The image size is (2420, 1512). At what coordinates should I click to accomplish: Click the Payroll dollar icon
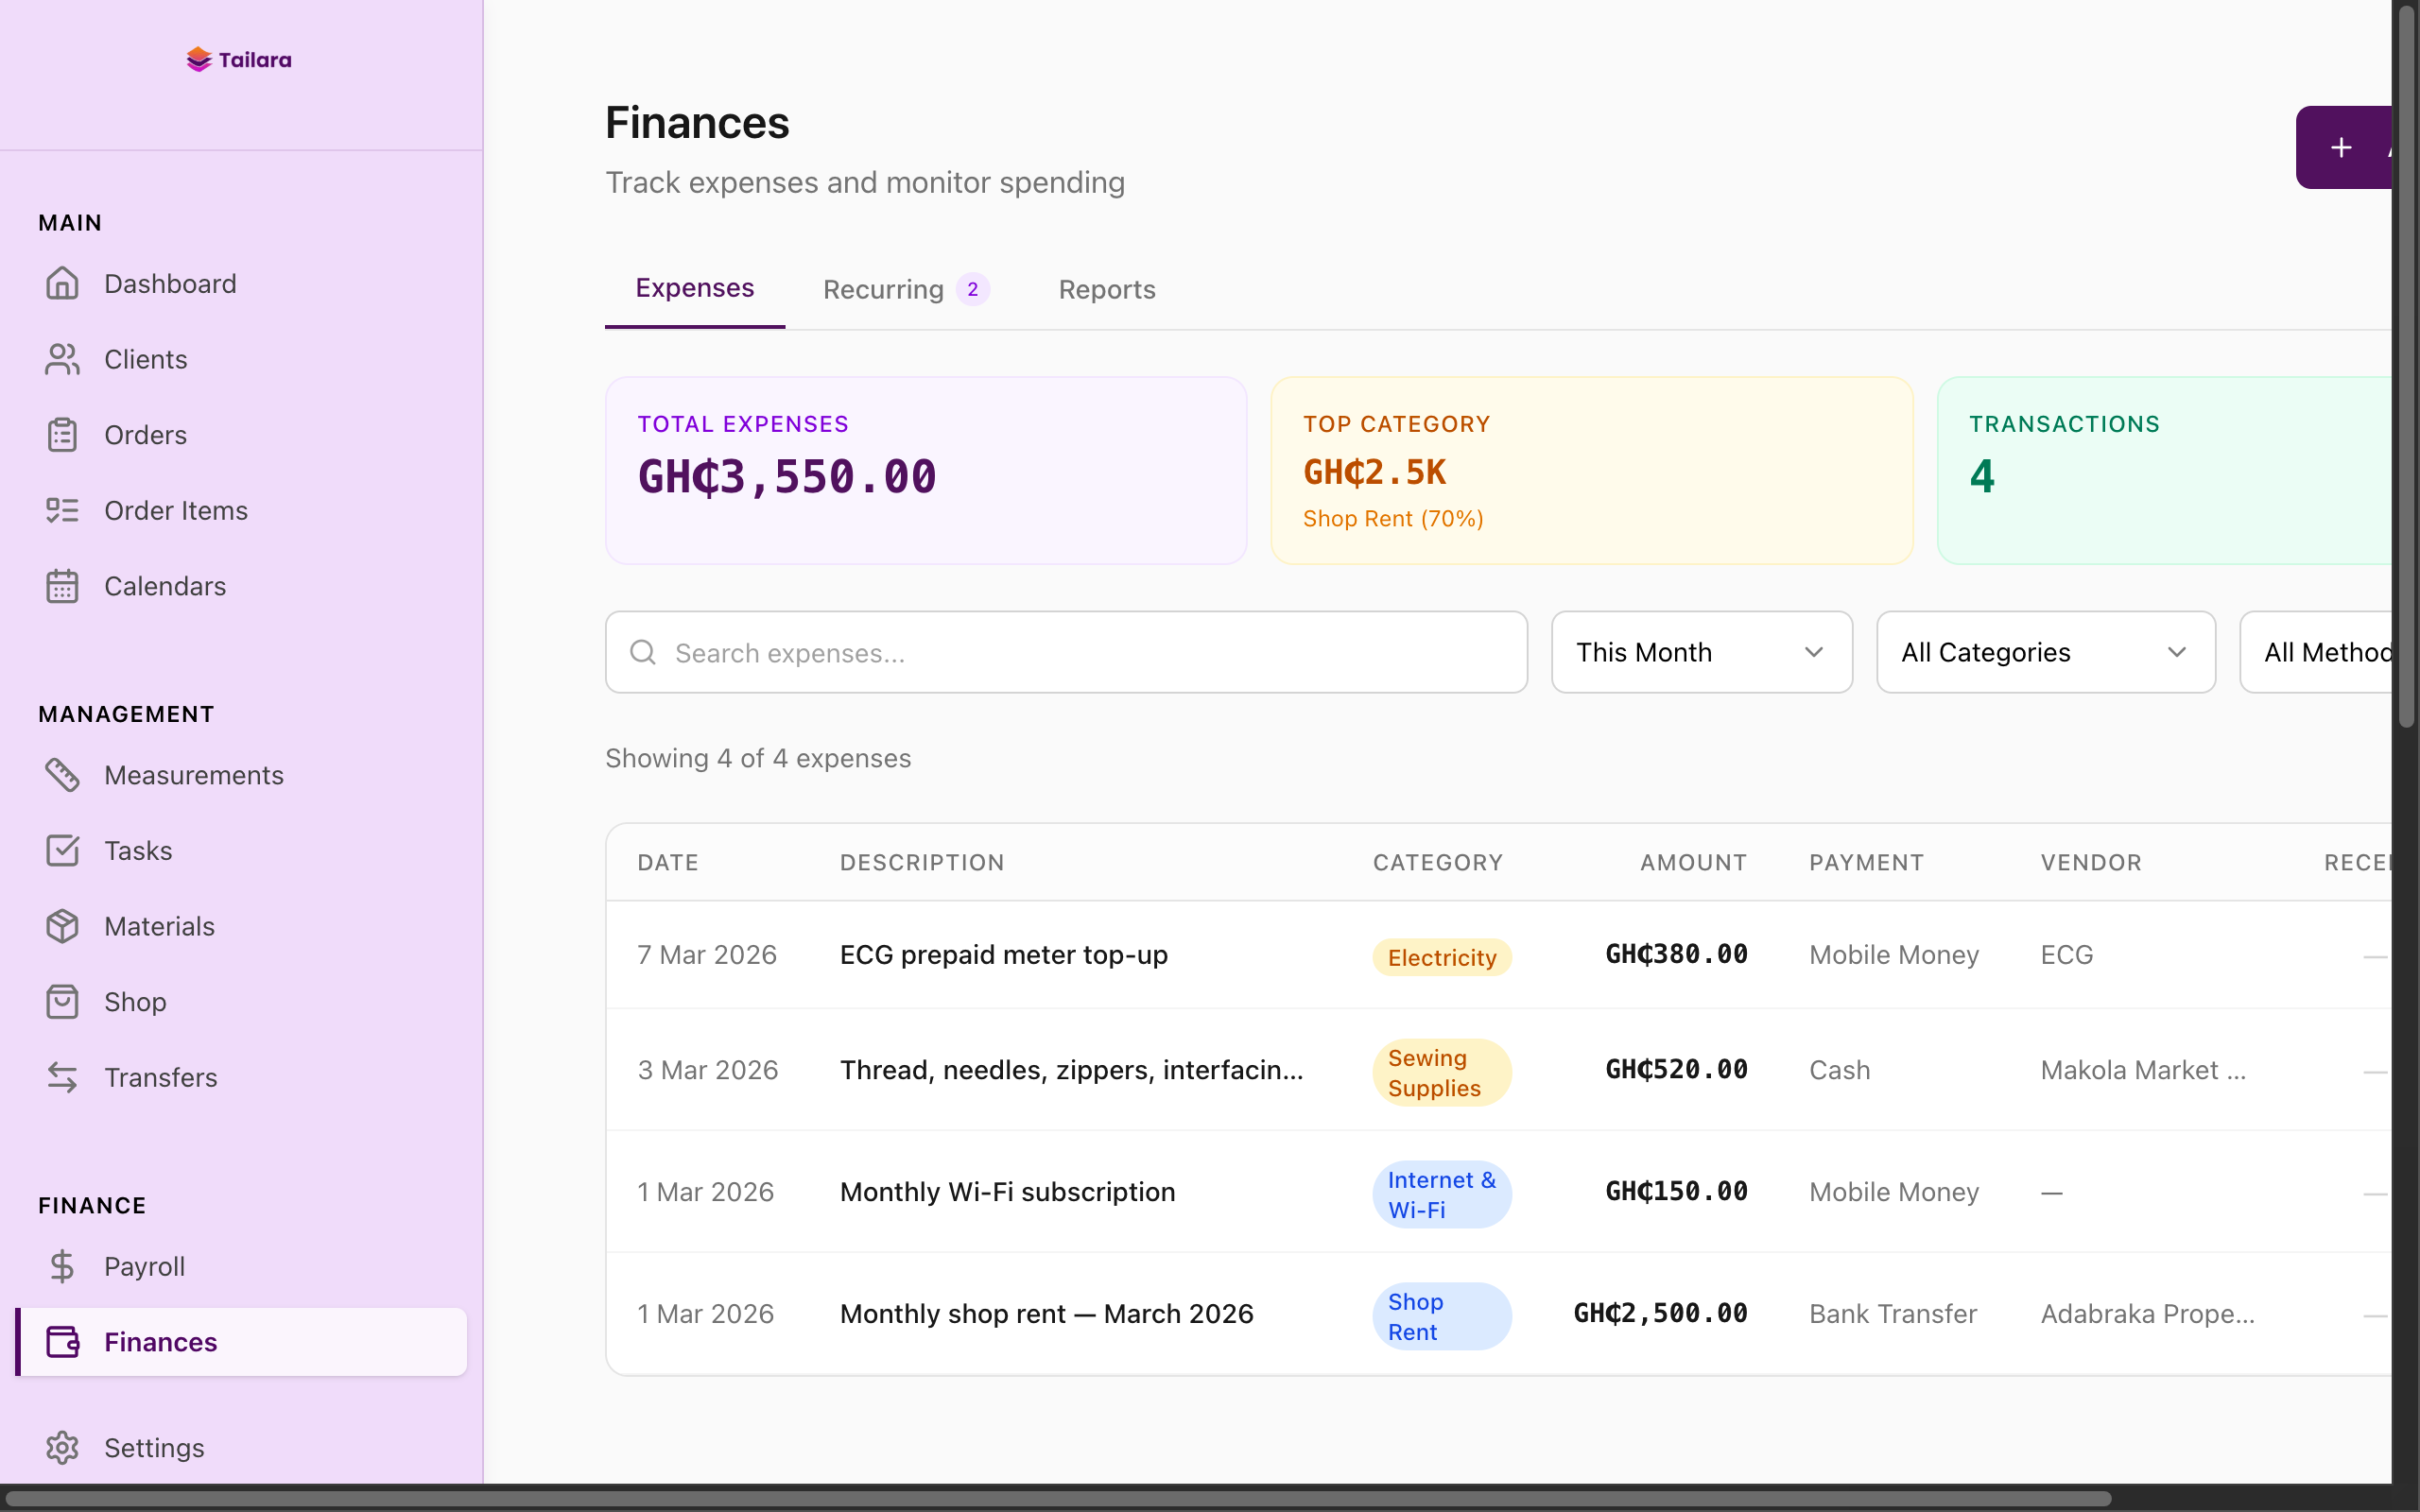(x=63, y=1266)
